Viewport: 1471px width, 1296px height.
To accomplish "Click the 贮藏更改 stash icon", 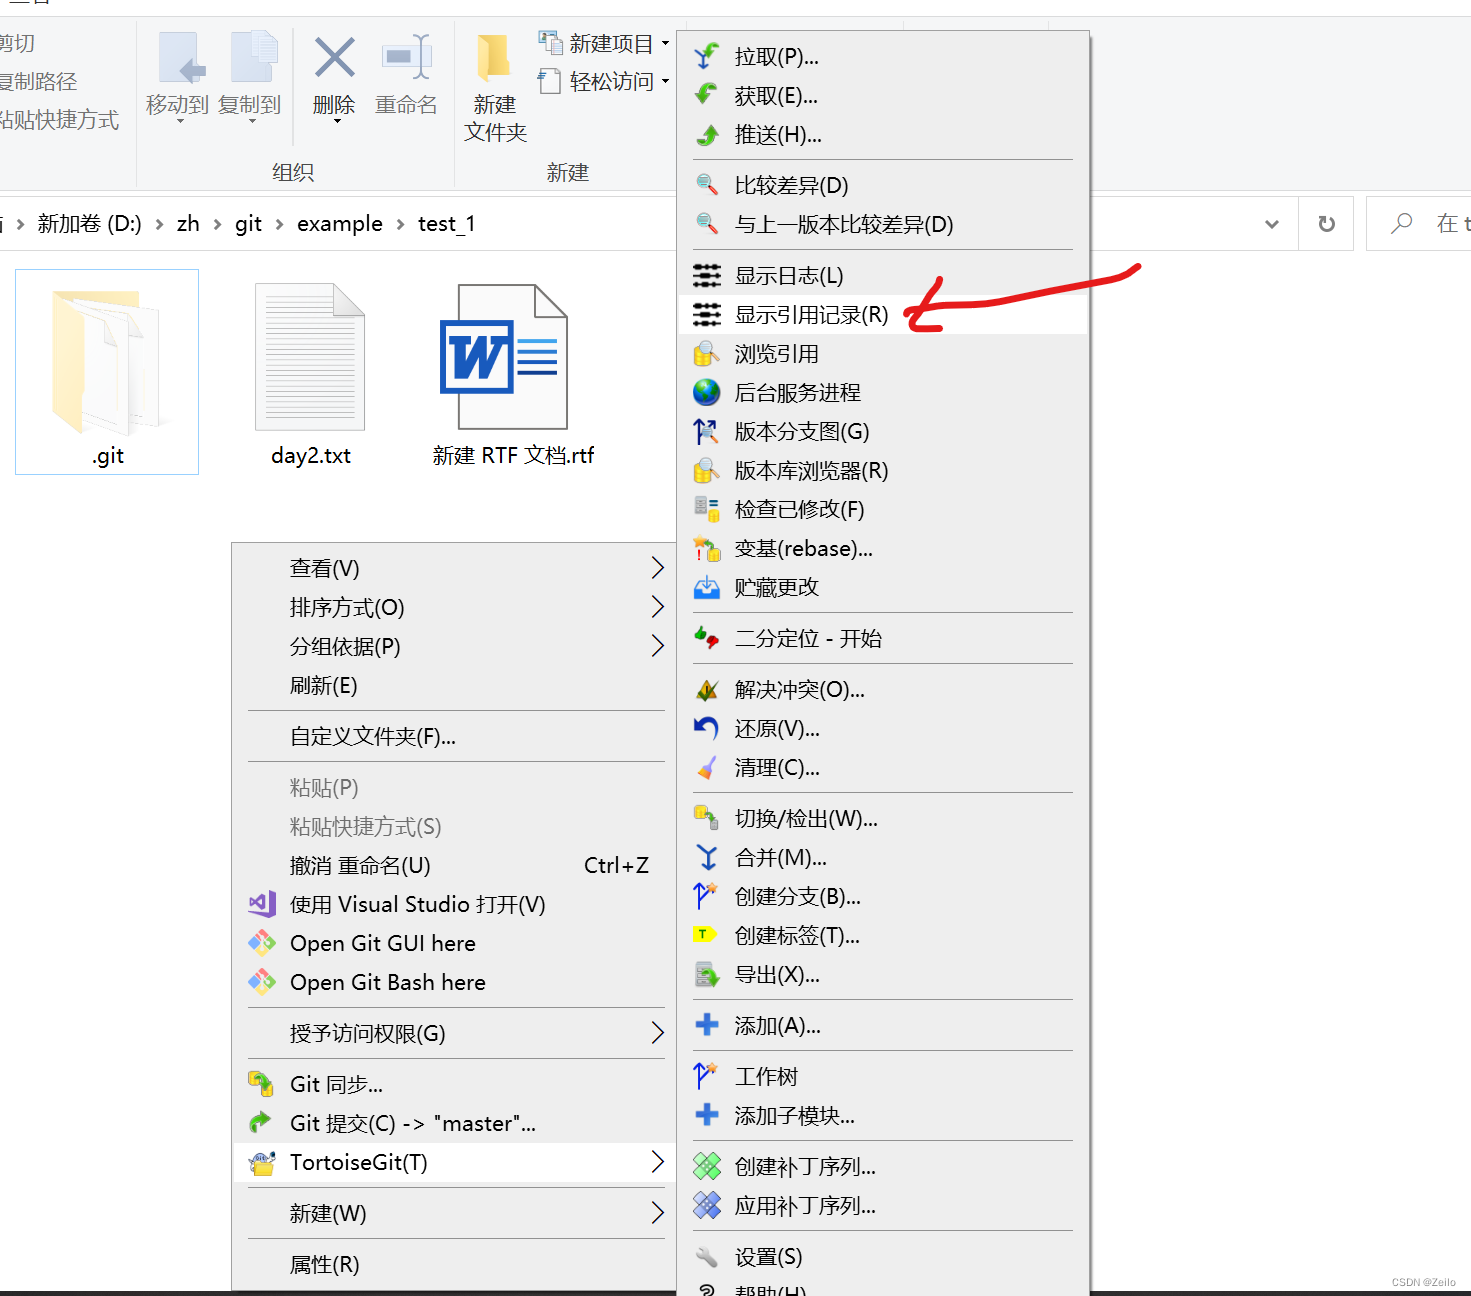I will point(707,587).
